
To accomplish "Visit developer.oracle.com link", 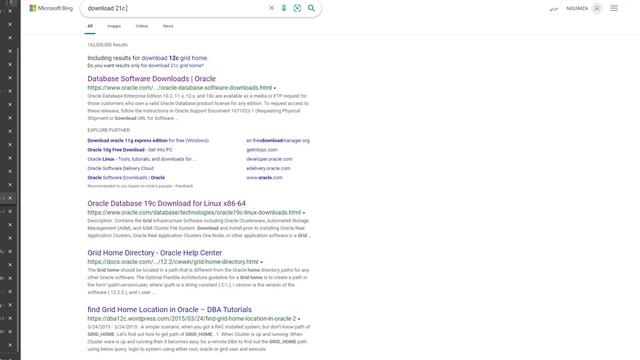I will coord(269,159).
